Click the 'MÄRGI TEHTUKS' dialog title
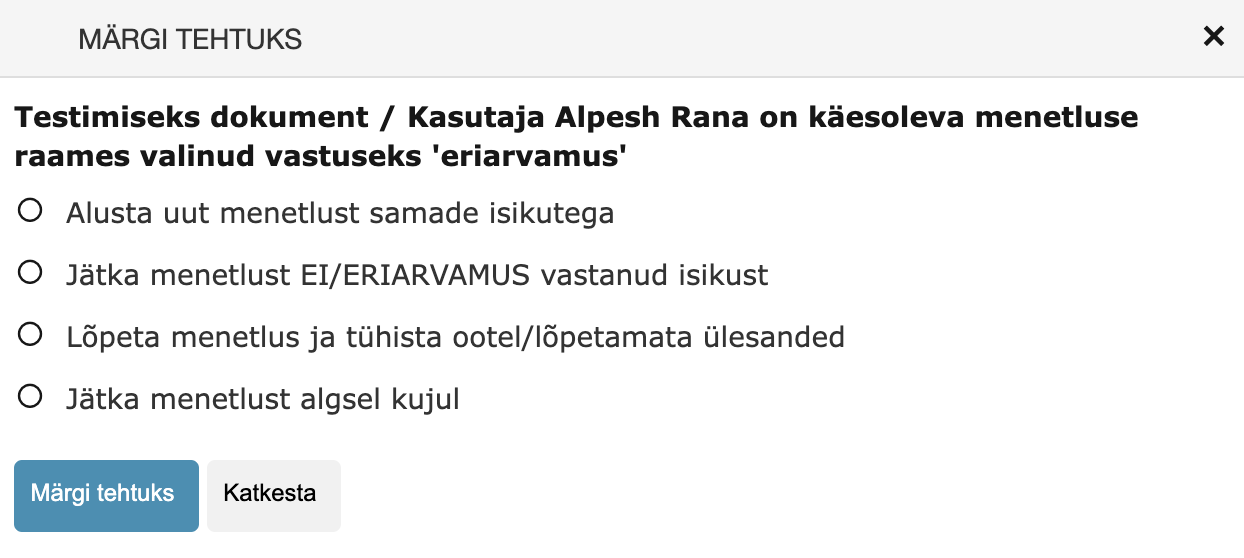 click(x=190, y=40)
